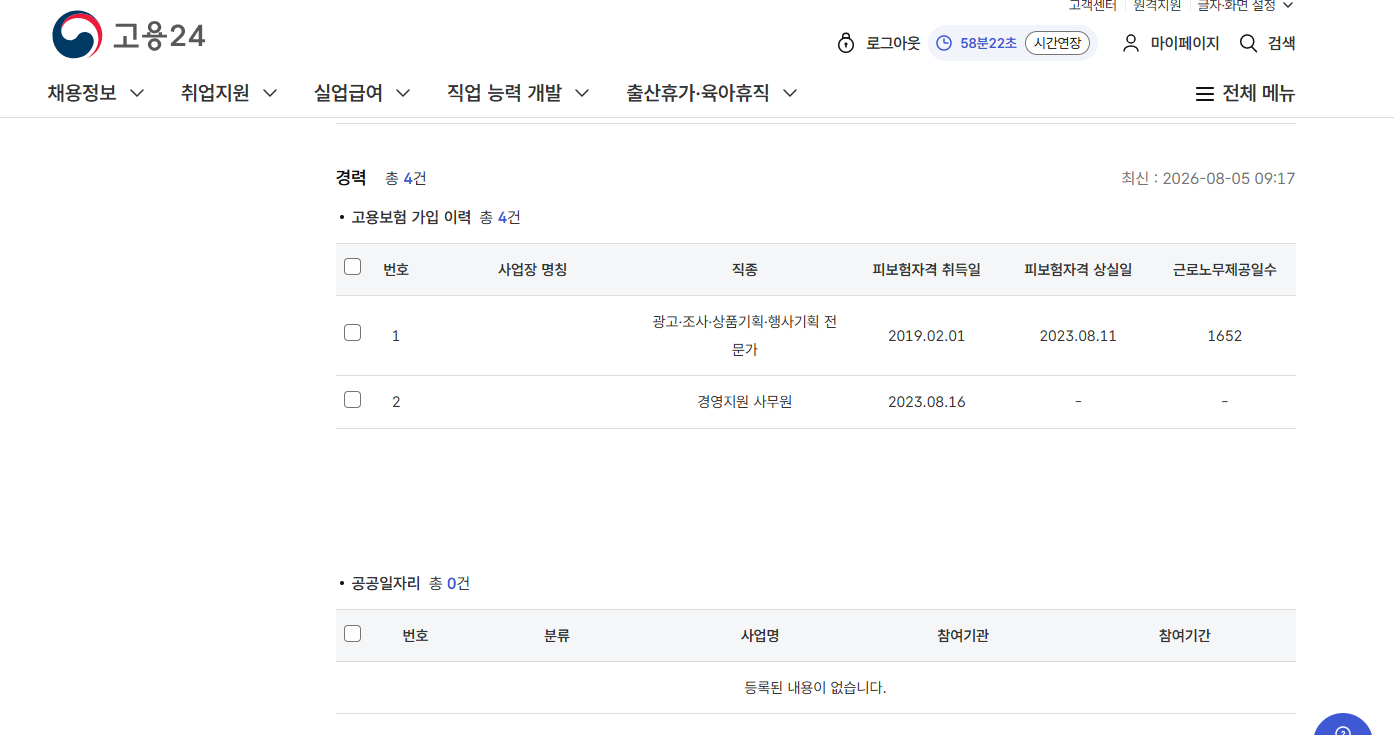Click 고용보험 가입 이력 heading
Image resolution: width=1394 pixels, height=735 pixels.
(411, 217)
